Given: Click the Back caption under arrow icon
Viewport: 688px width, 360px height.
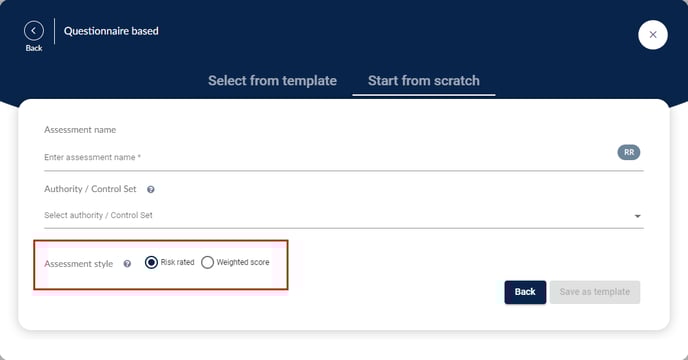Looking at the screenshot, I should point(34,48).
